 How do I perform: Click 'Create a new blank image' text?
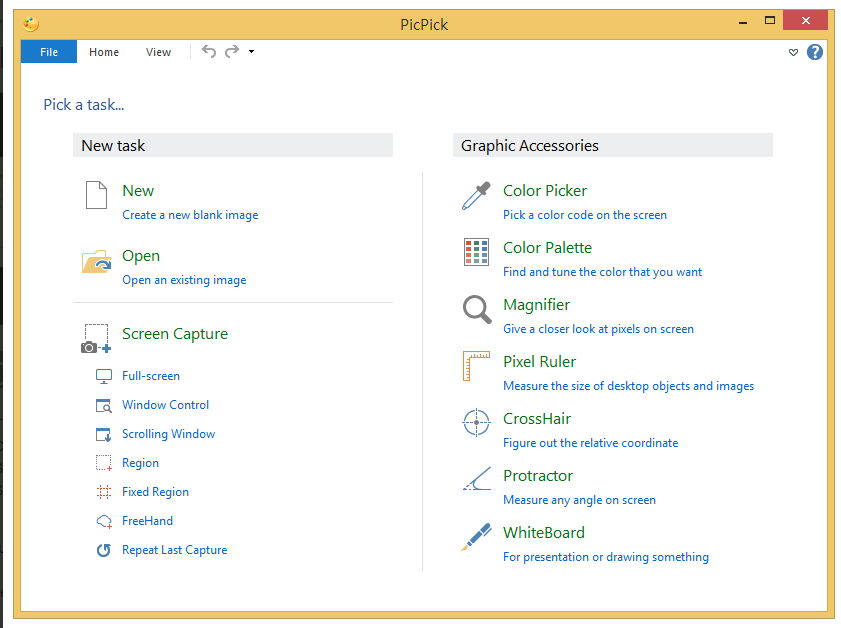coord(190,215)
